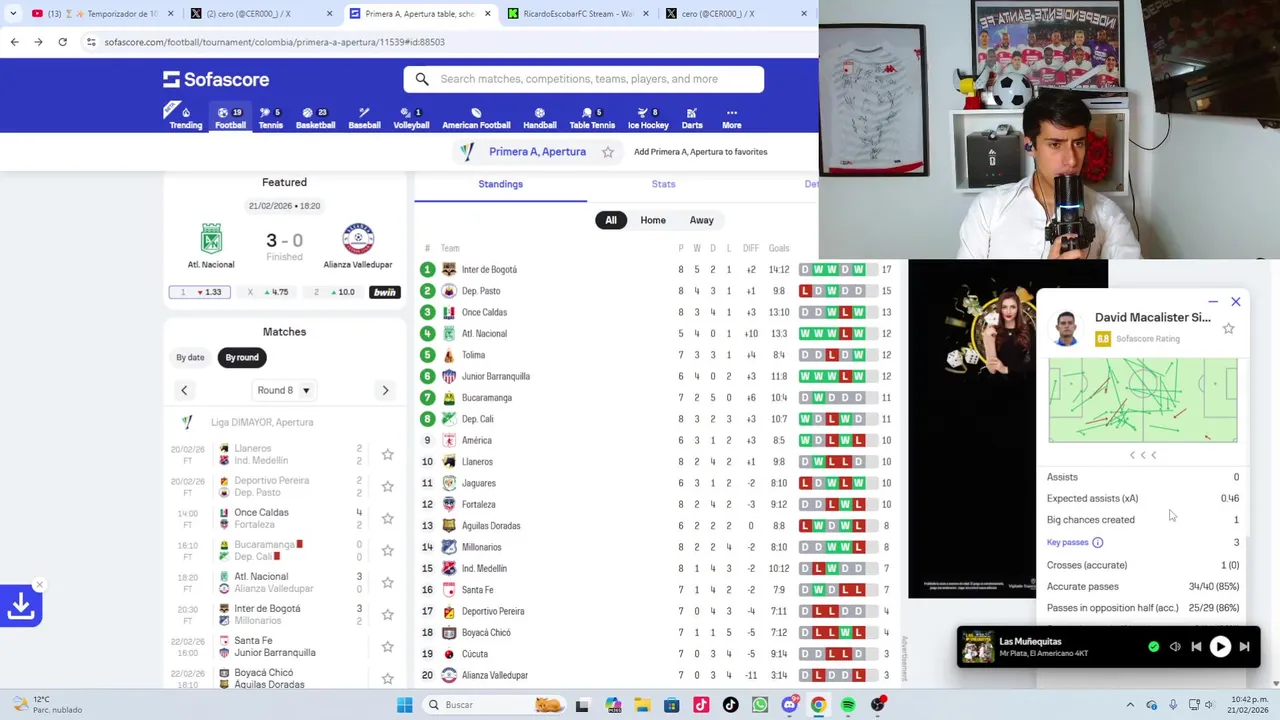Select the Handball sport icon
Screen dimensions: 1280x720
coord(539,118)
